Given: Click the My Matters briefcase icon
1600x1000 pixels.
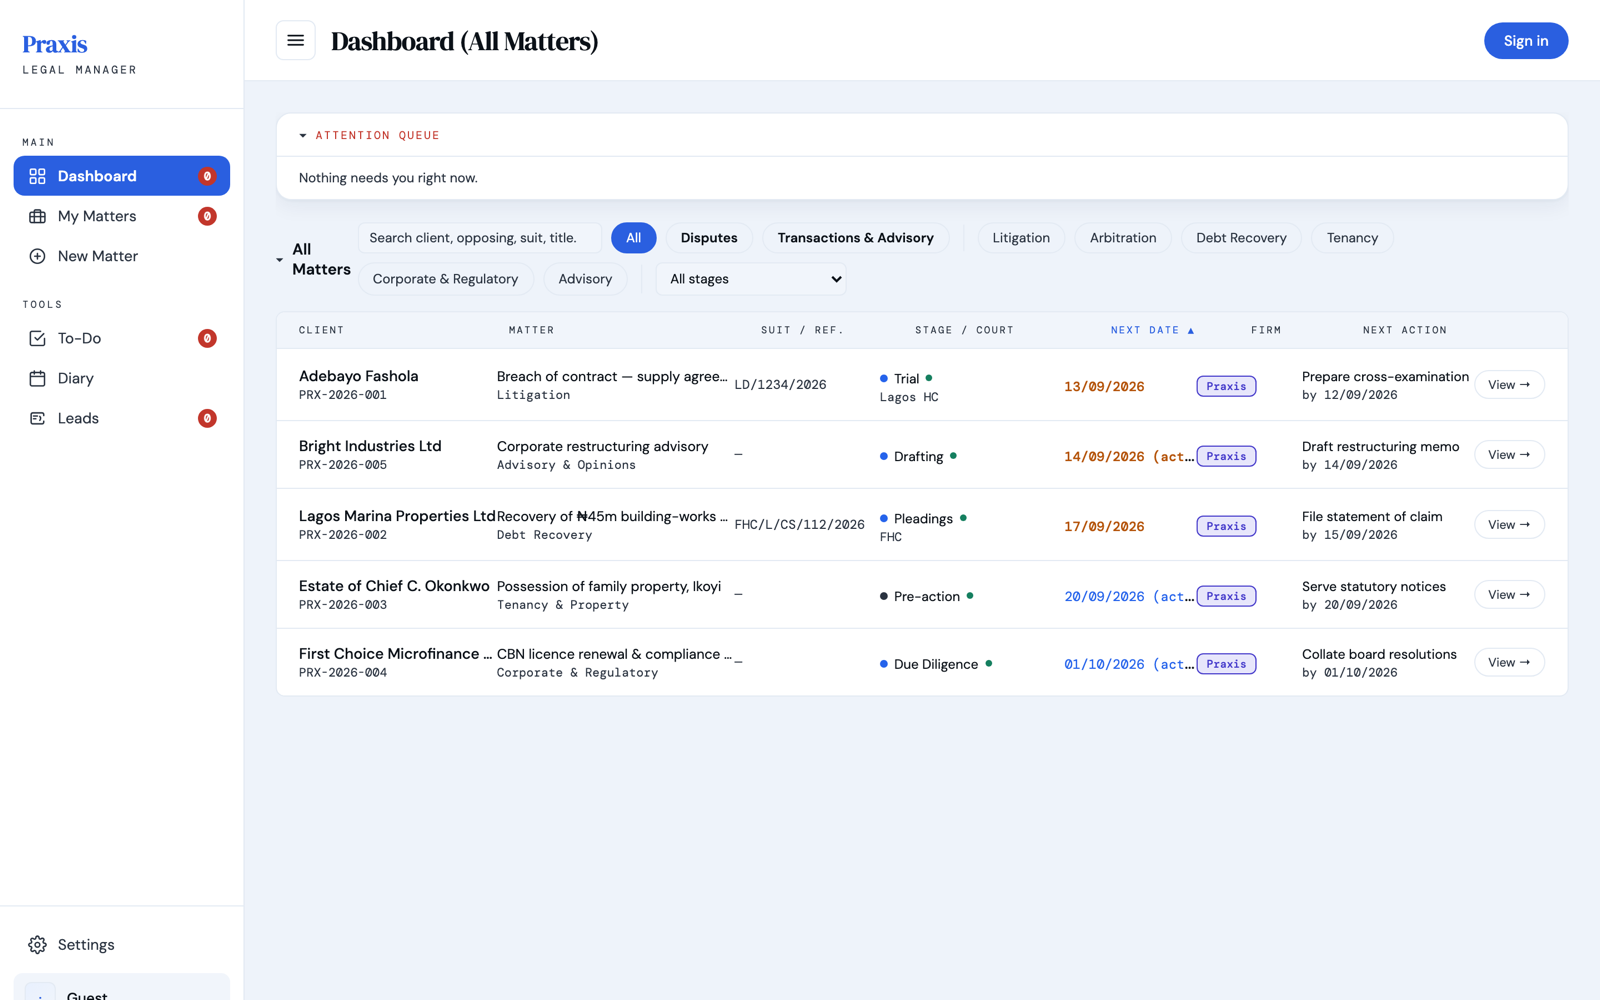Looking at the screenshot, I should click(37, 216).
